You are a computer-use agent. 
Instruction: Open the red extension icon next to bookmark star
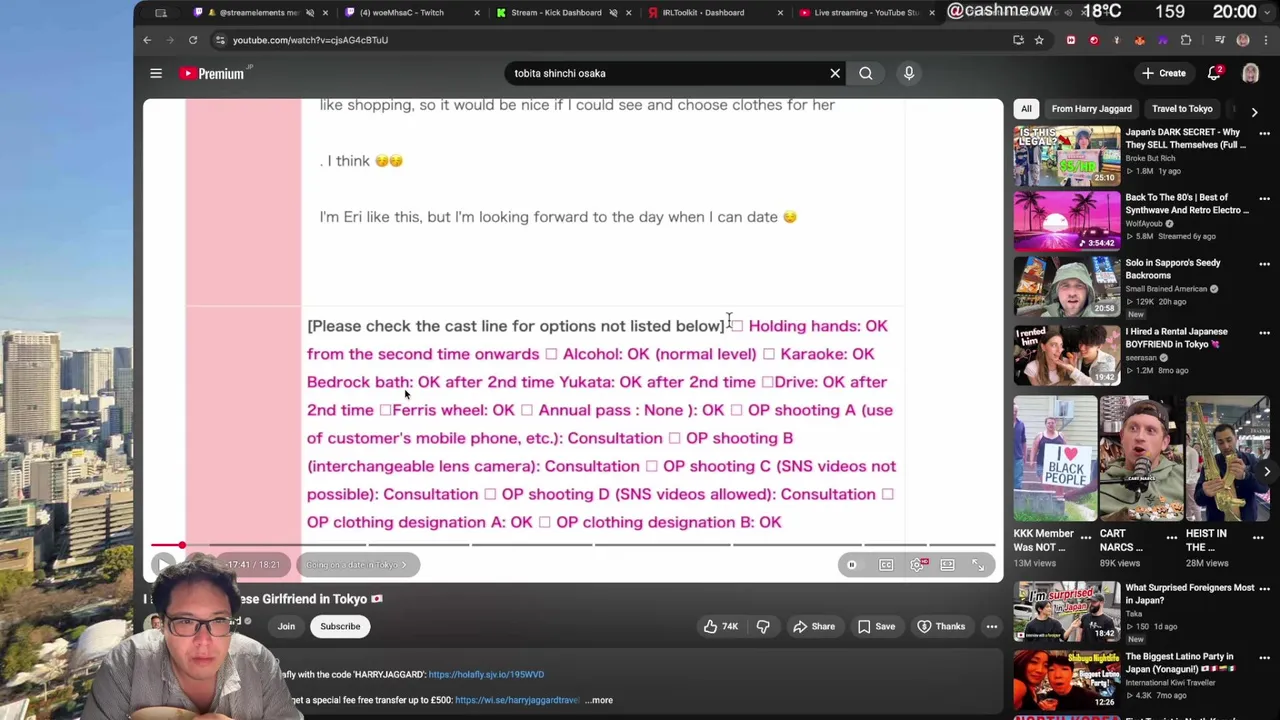tap(1071, 40)
